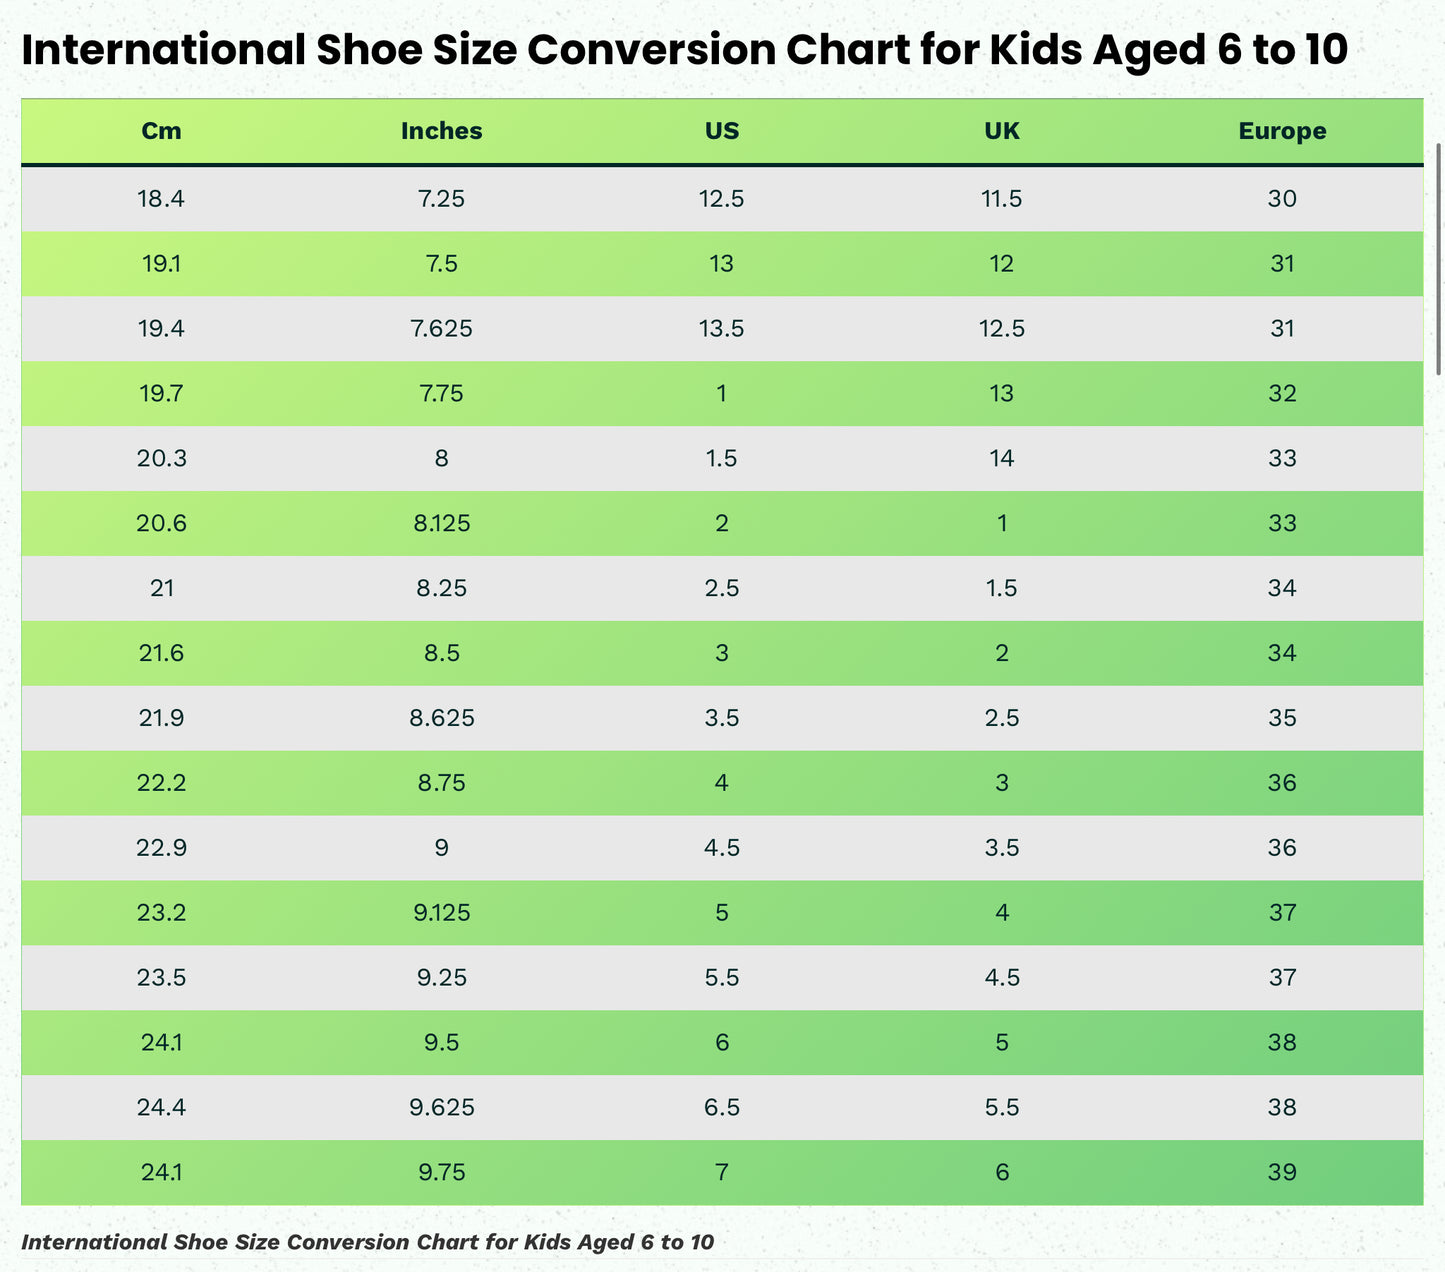
Task: Select the UK column header
Action: coord(1001,131)
